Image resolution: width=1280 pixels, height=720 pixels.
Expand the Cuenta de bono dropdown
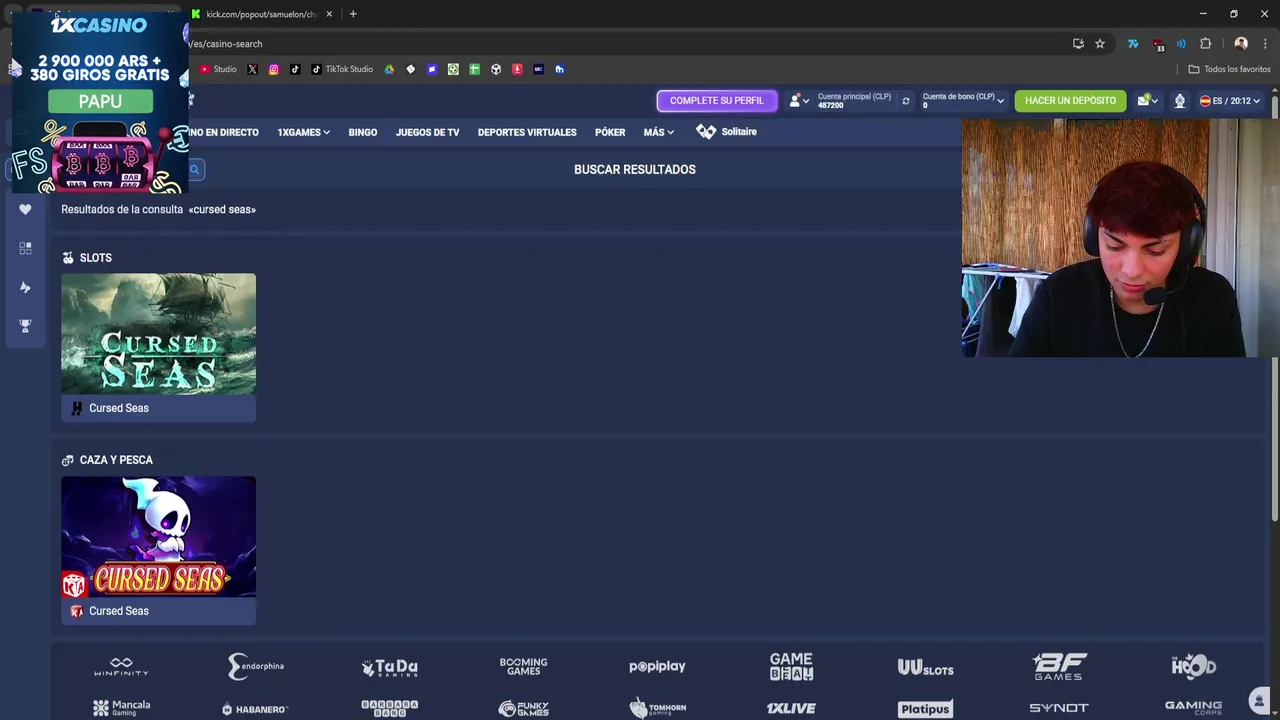coord(963,100)
